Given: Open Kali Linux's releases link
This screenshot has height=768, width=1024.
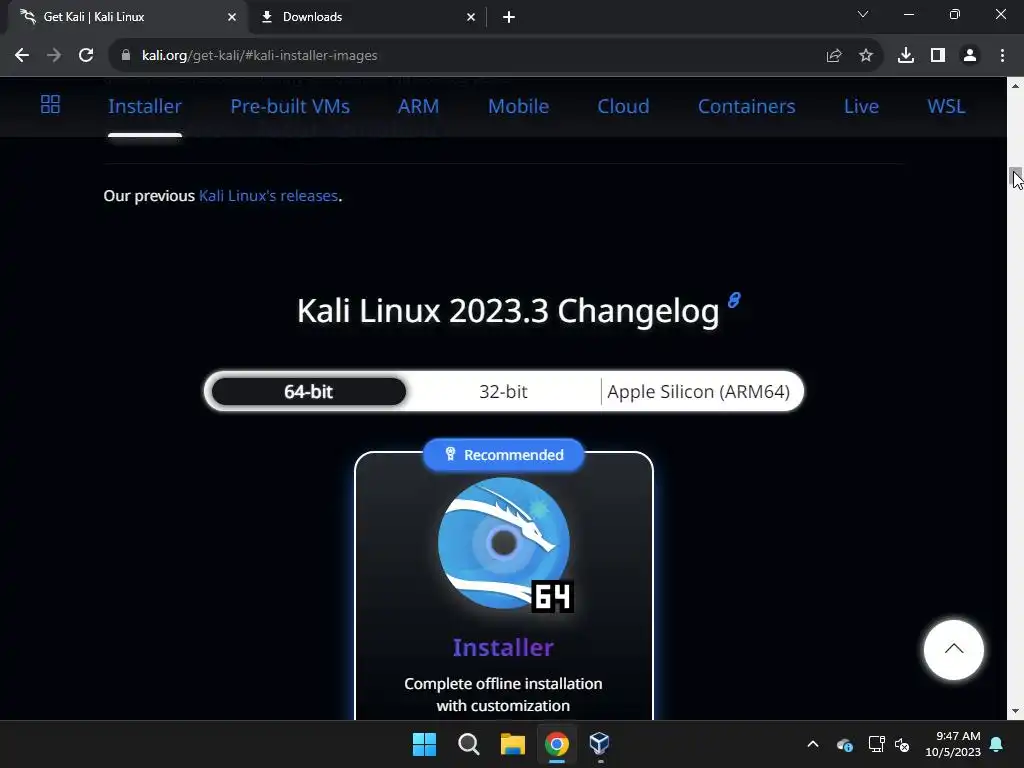Looking at the screenshot, I should [268, 196].
